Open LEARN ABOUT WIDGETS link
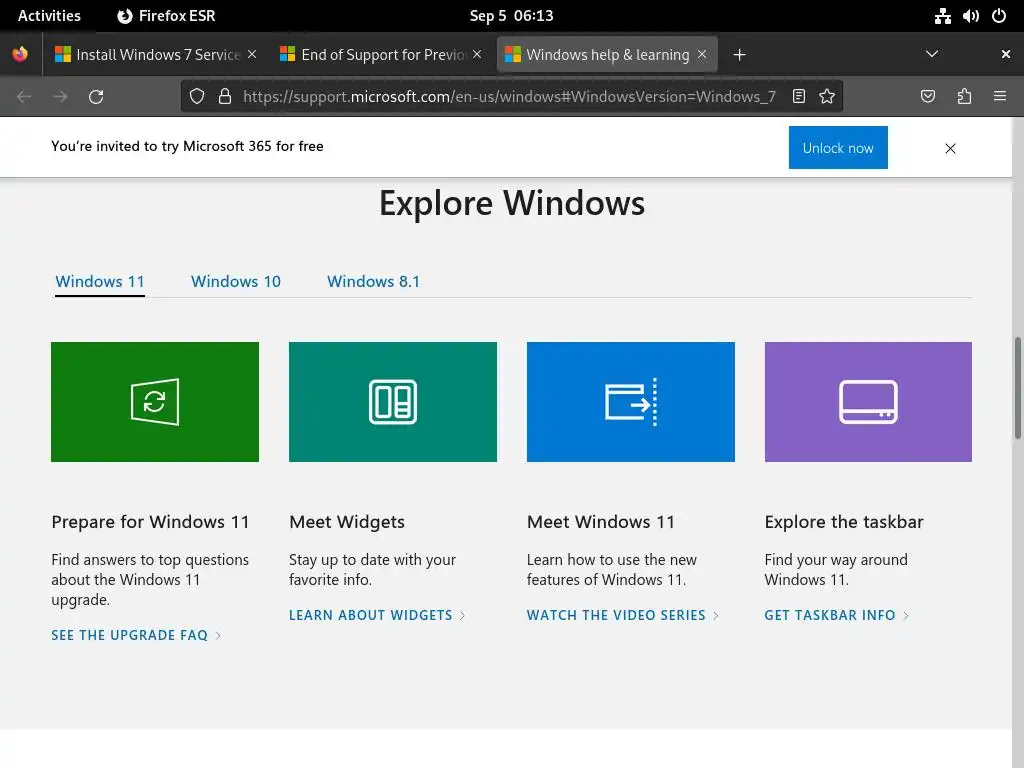 coord(377,615)
